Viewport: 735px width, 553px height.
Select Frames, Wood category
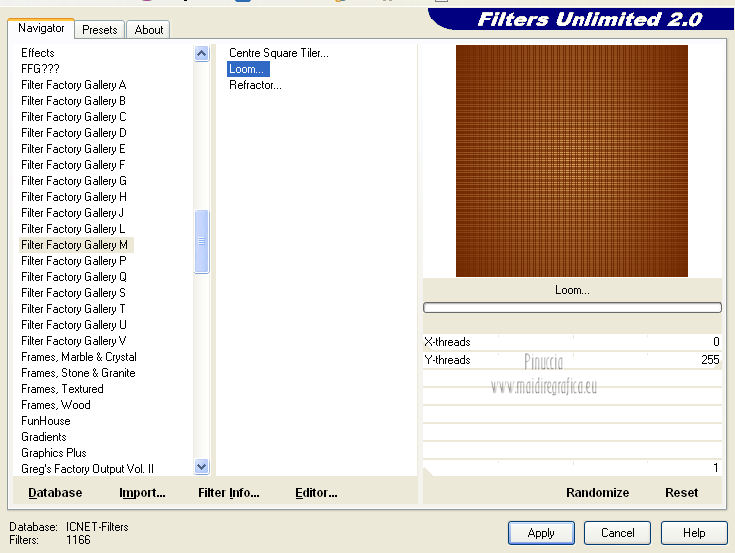point(56,405)
